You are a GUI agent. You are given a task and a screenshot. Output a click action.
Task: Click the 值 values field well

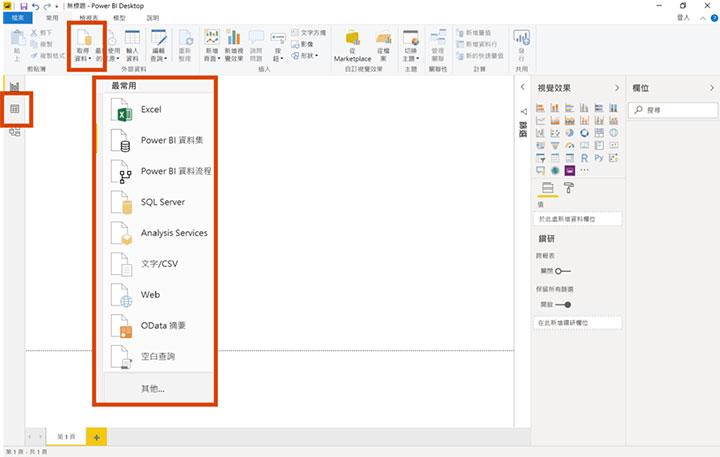pyautogui.click(x=578, y=219)
